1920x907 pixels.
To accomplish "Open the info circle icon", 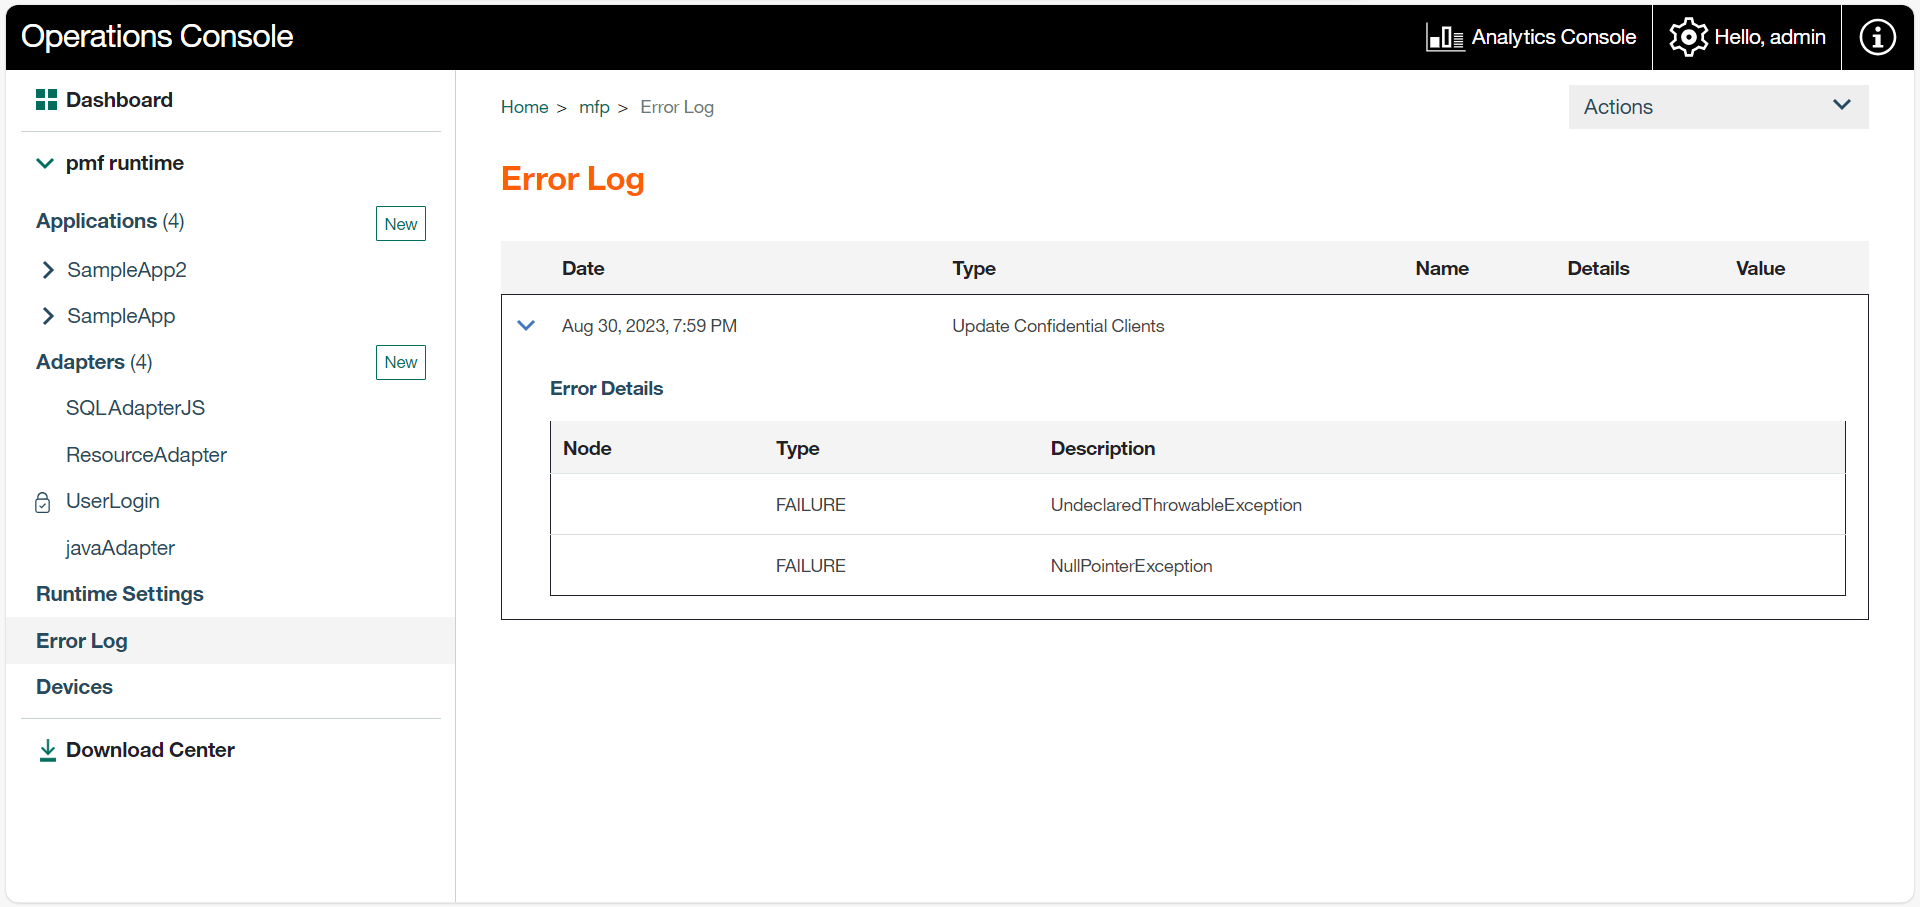I will (1877, 38).
